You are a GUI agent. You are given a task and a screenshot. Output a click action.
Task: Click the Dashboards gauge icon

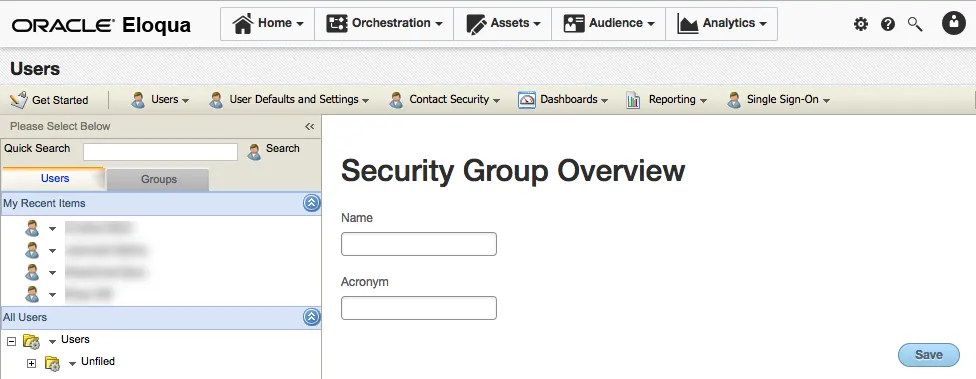527,100
